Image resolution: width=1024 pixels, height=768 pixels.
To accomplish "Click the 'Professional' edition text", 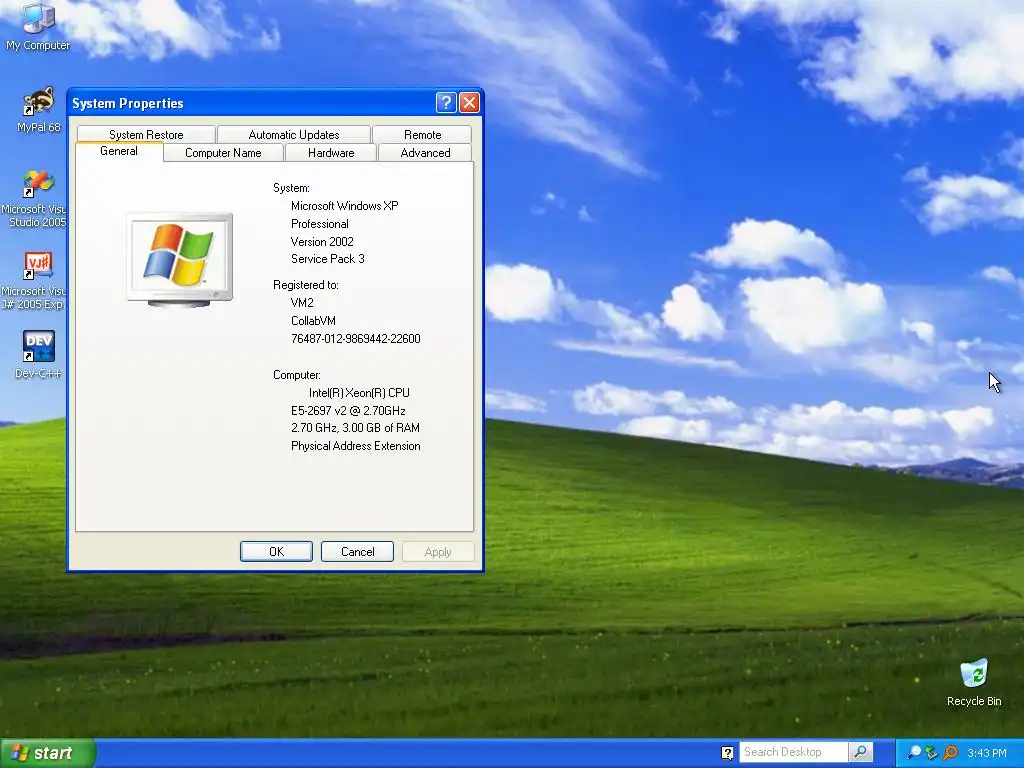I will [x=320, y=223].
